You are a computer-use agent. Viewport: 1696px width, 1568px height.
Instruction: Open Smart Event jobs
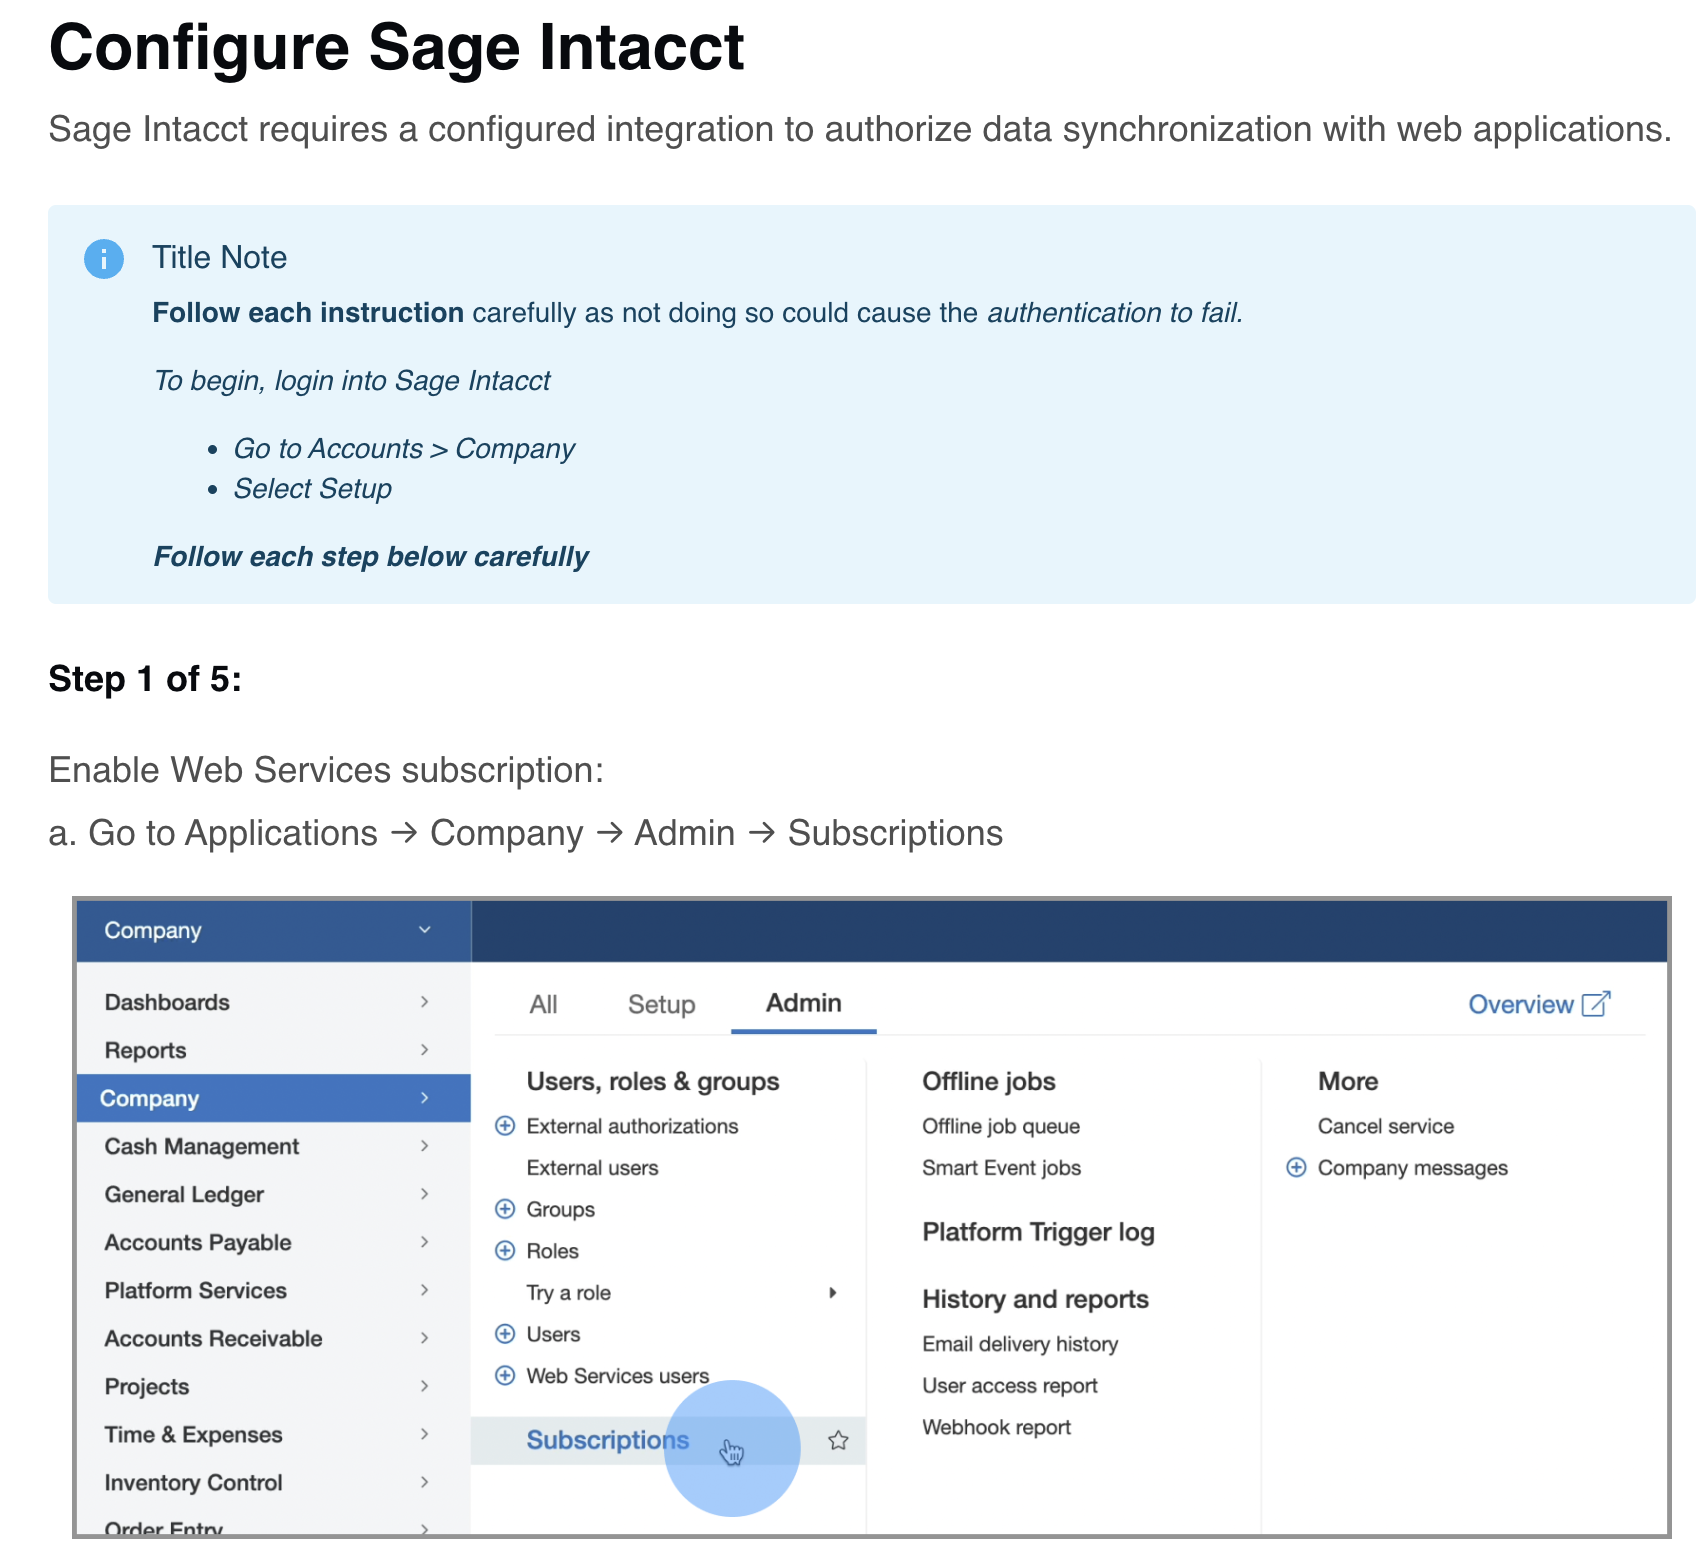pyautogui.click(x=1001, y=1168)
